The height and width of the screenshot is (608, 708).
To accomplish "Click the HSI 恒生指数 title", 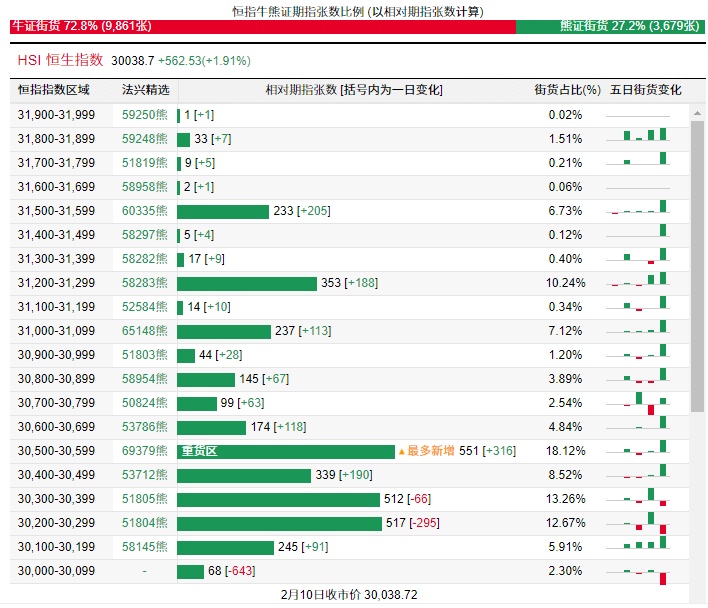I will 60,60.
